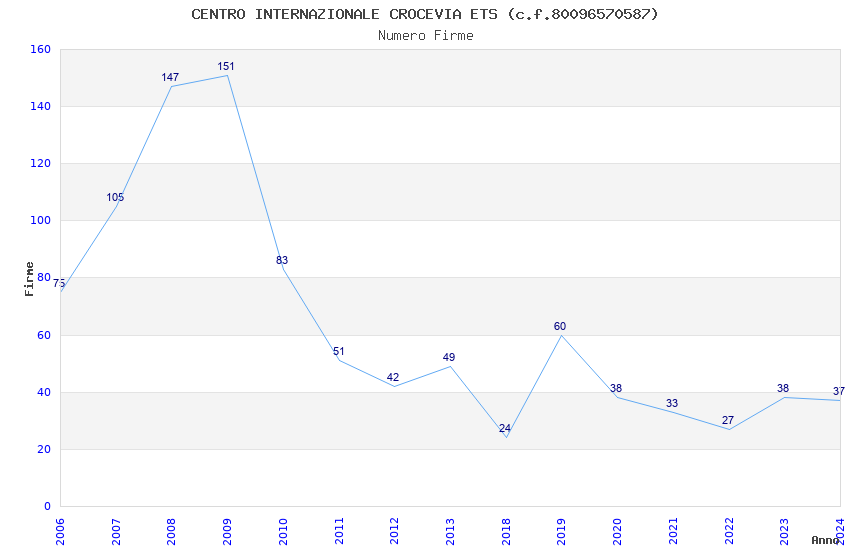Click the x-axis year 2019
Screen dimensions: 850x550
(562, 531)
